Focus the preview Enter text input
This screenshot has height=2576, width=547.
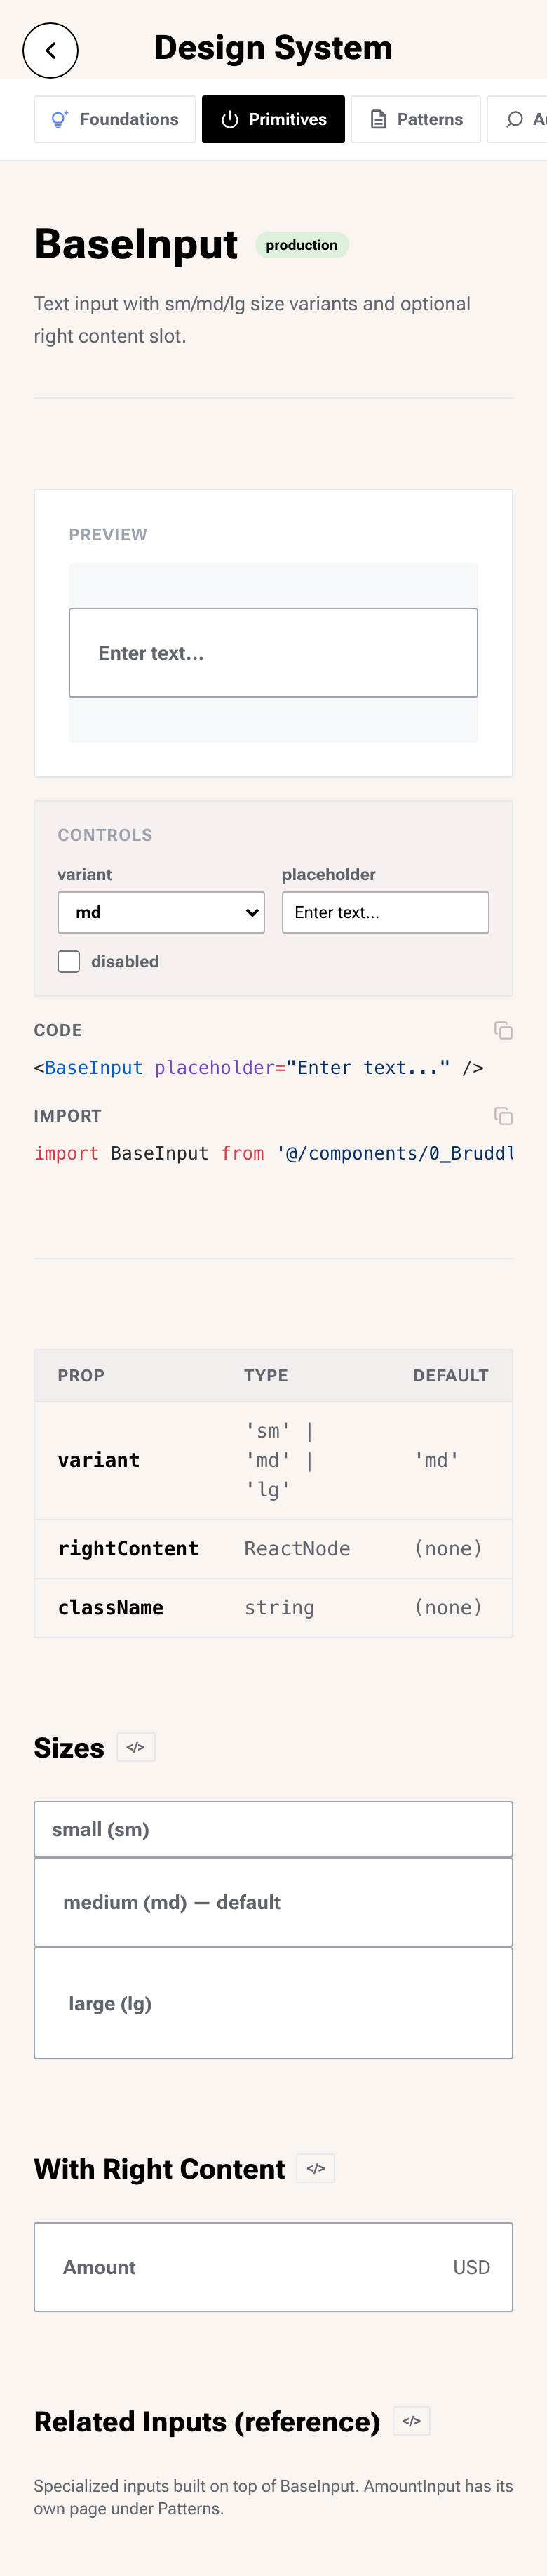(273, 653)
